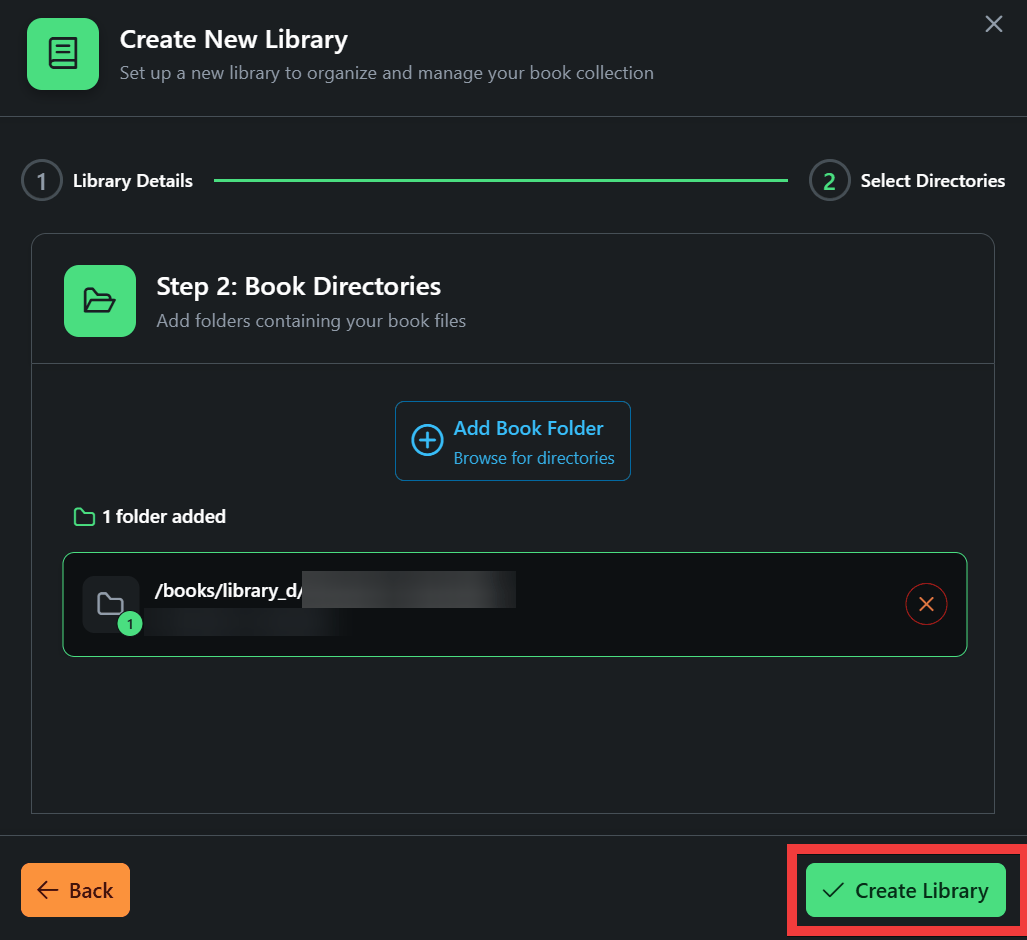Click the orange Back button
Viewport: 1027px width, 940px height.
[x=76, y=890]
